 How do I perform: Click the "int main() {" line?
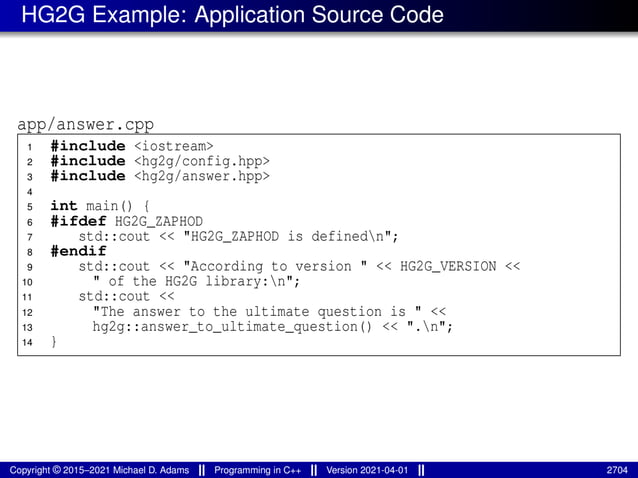100,206
